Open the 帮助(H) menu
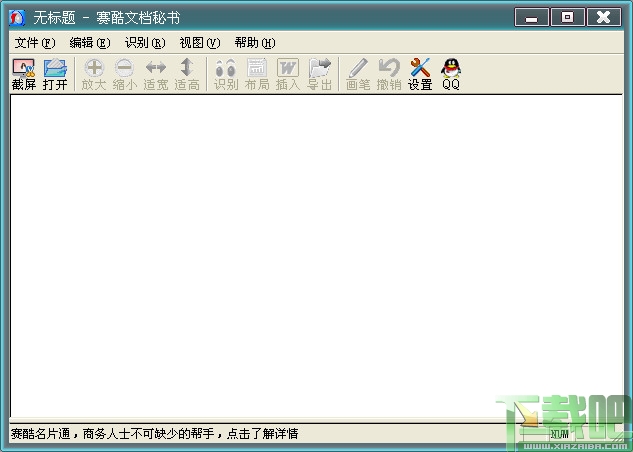The height and width of the screenshot is (452, 633). click(x=255, y=42)
